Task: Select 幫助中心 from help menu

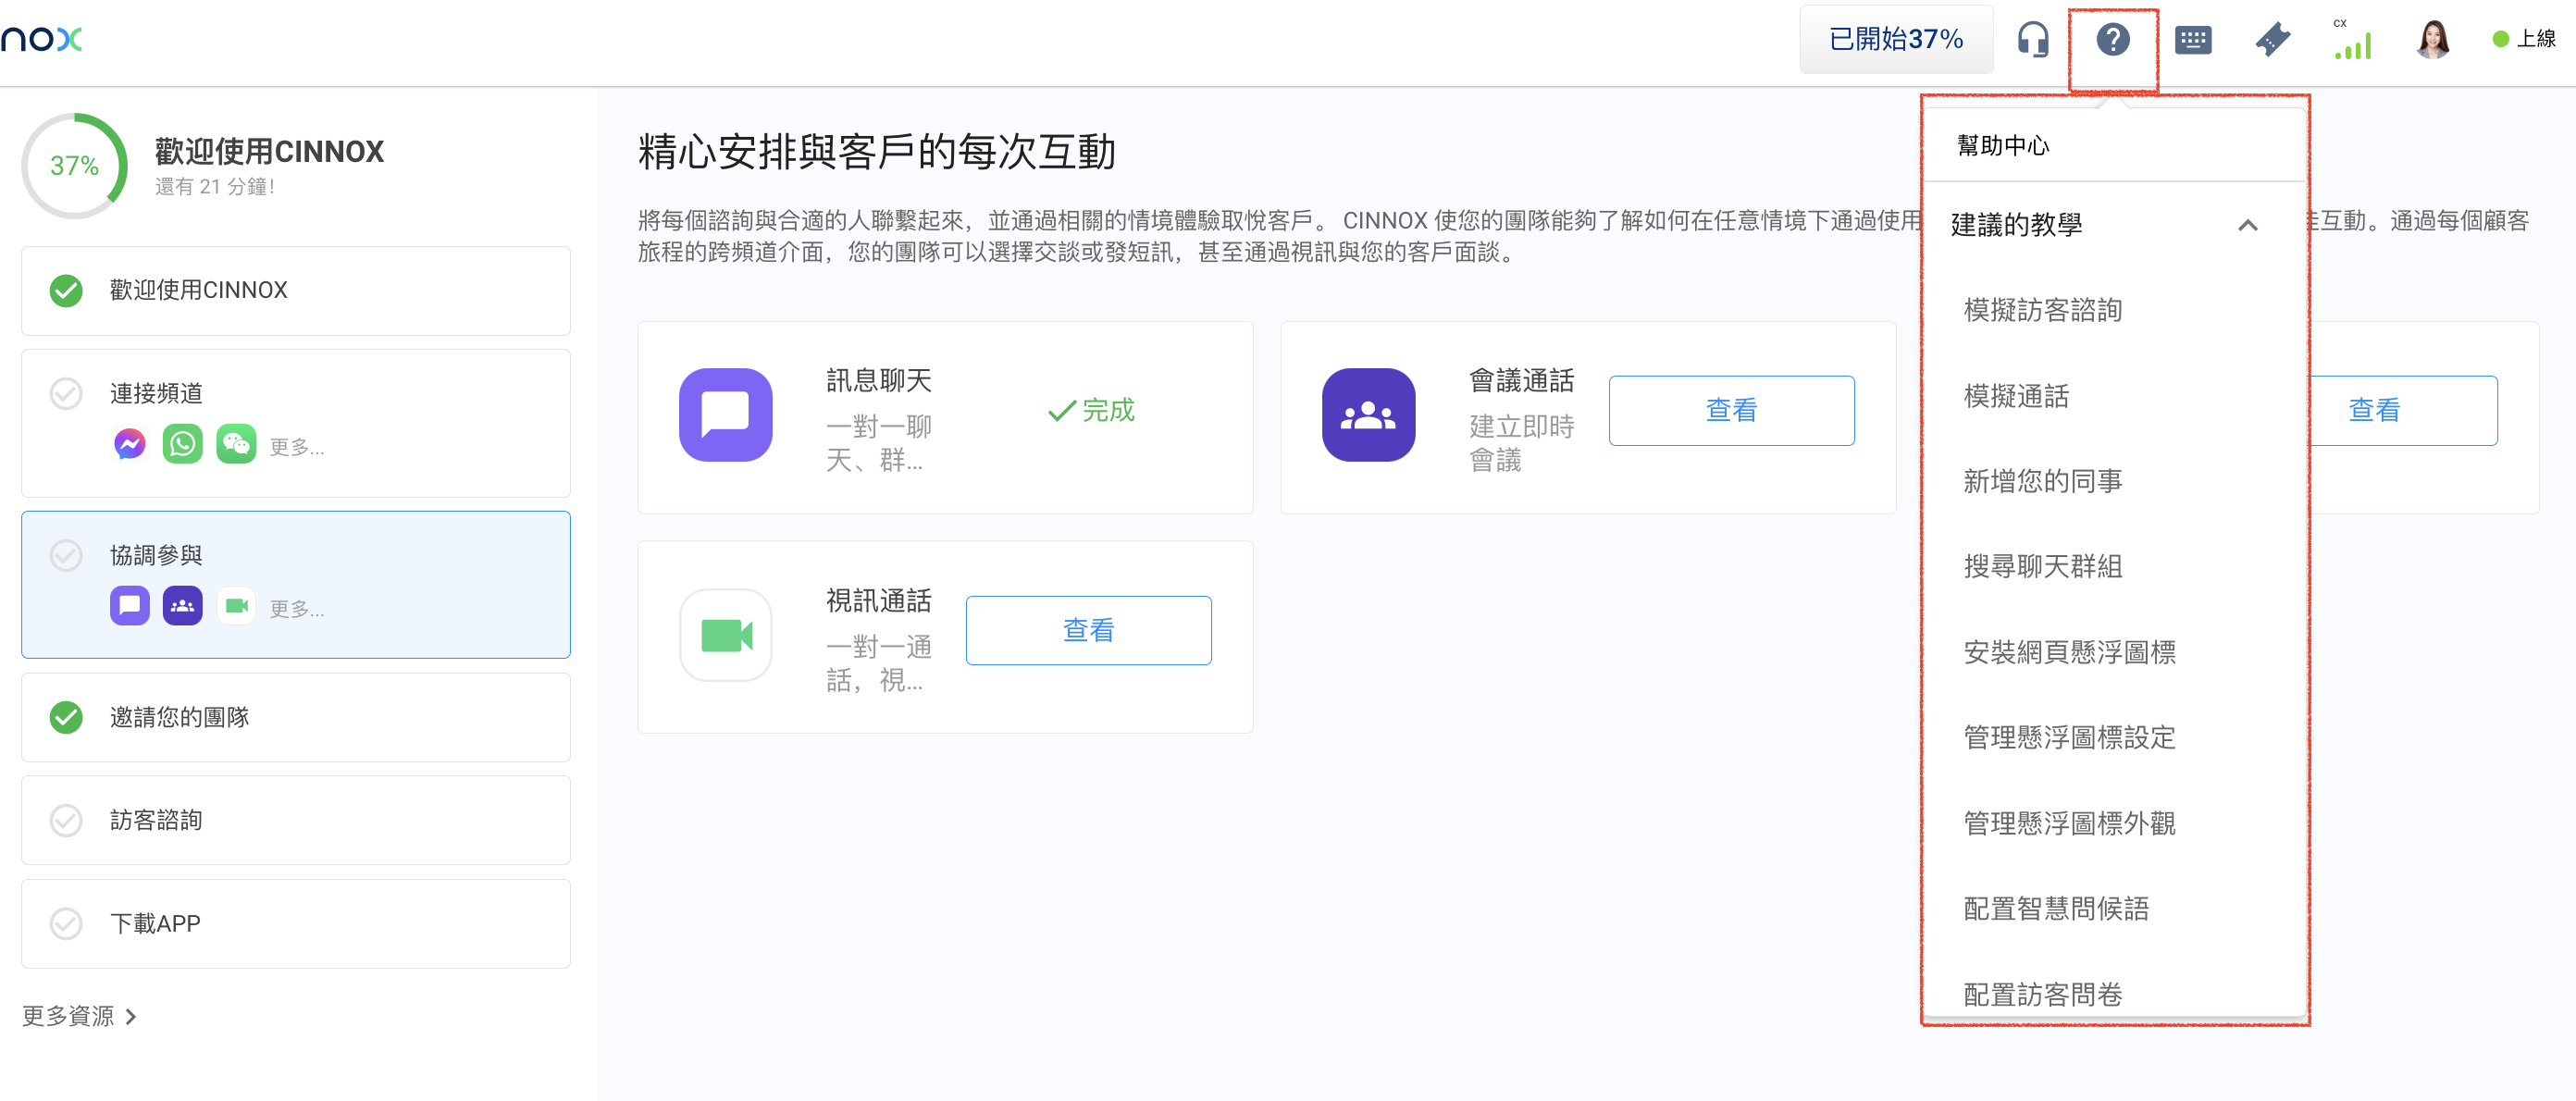Action: [2003, 146]
